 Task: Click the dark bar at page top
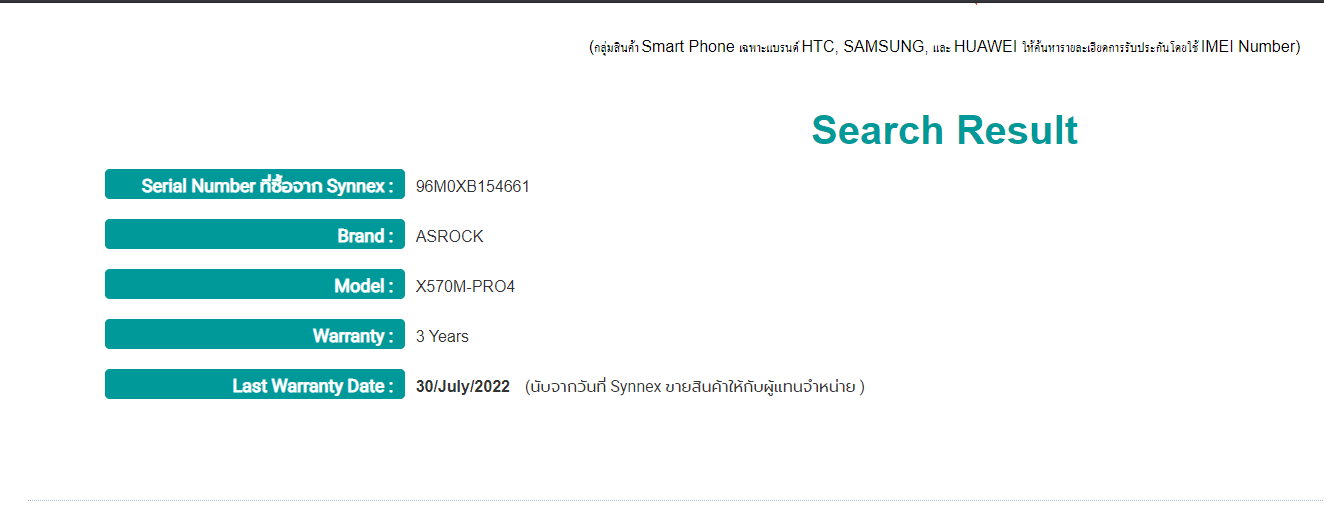662,2
